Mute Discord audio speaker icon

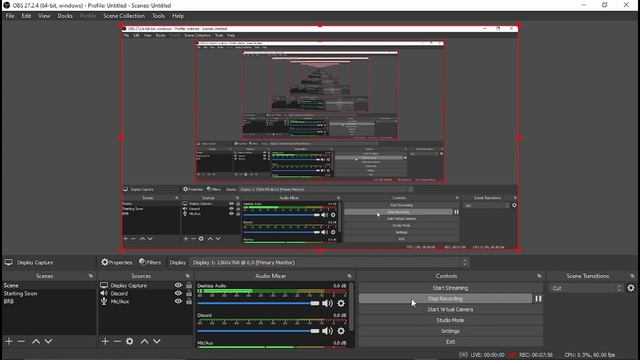pyautogui.click(x=327, y=331)
